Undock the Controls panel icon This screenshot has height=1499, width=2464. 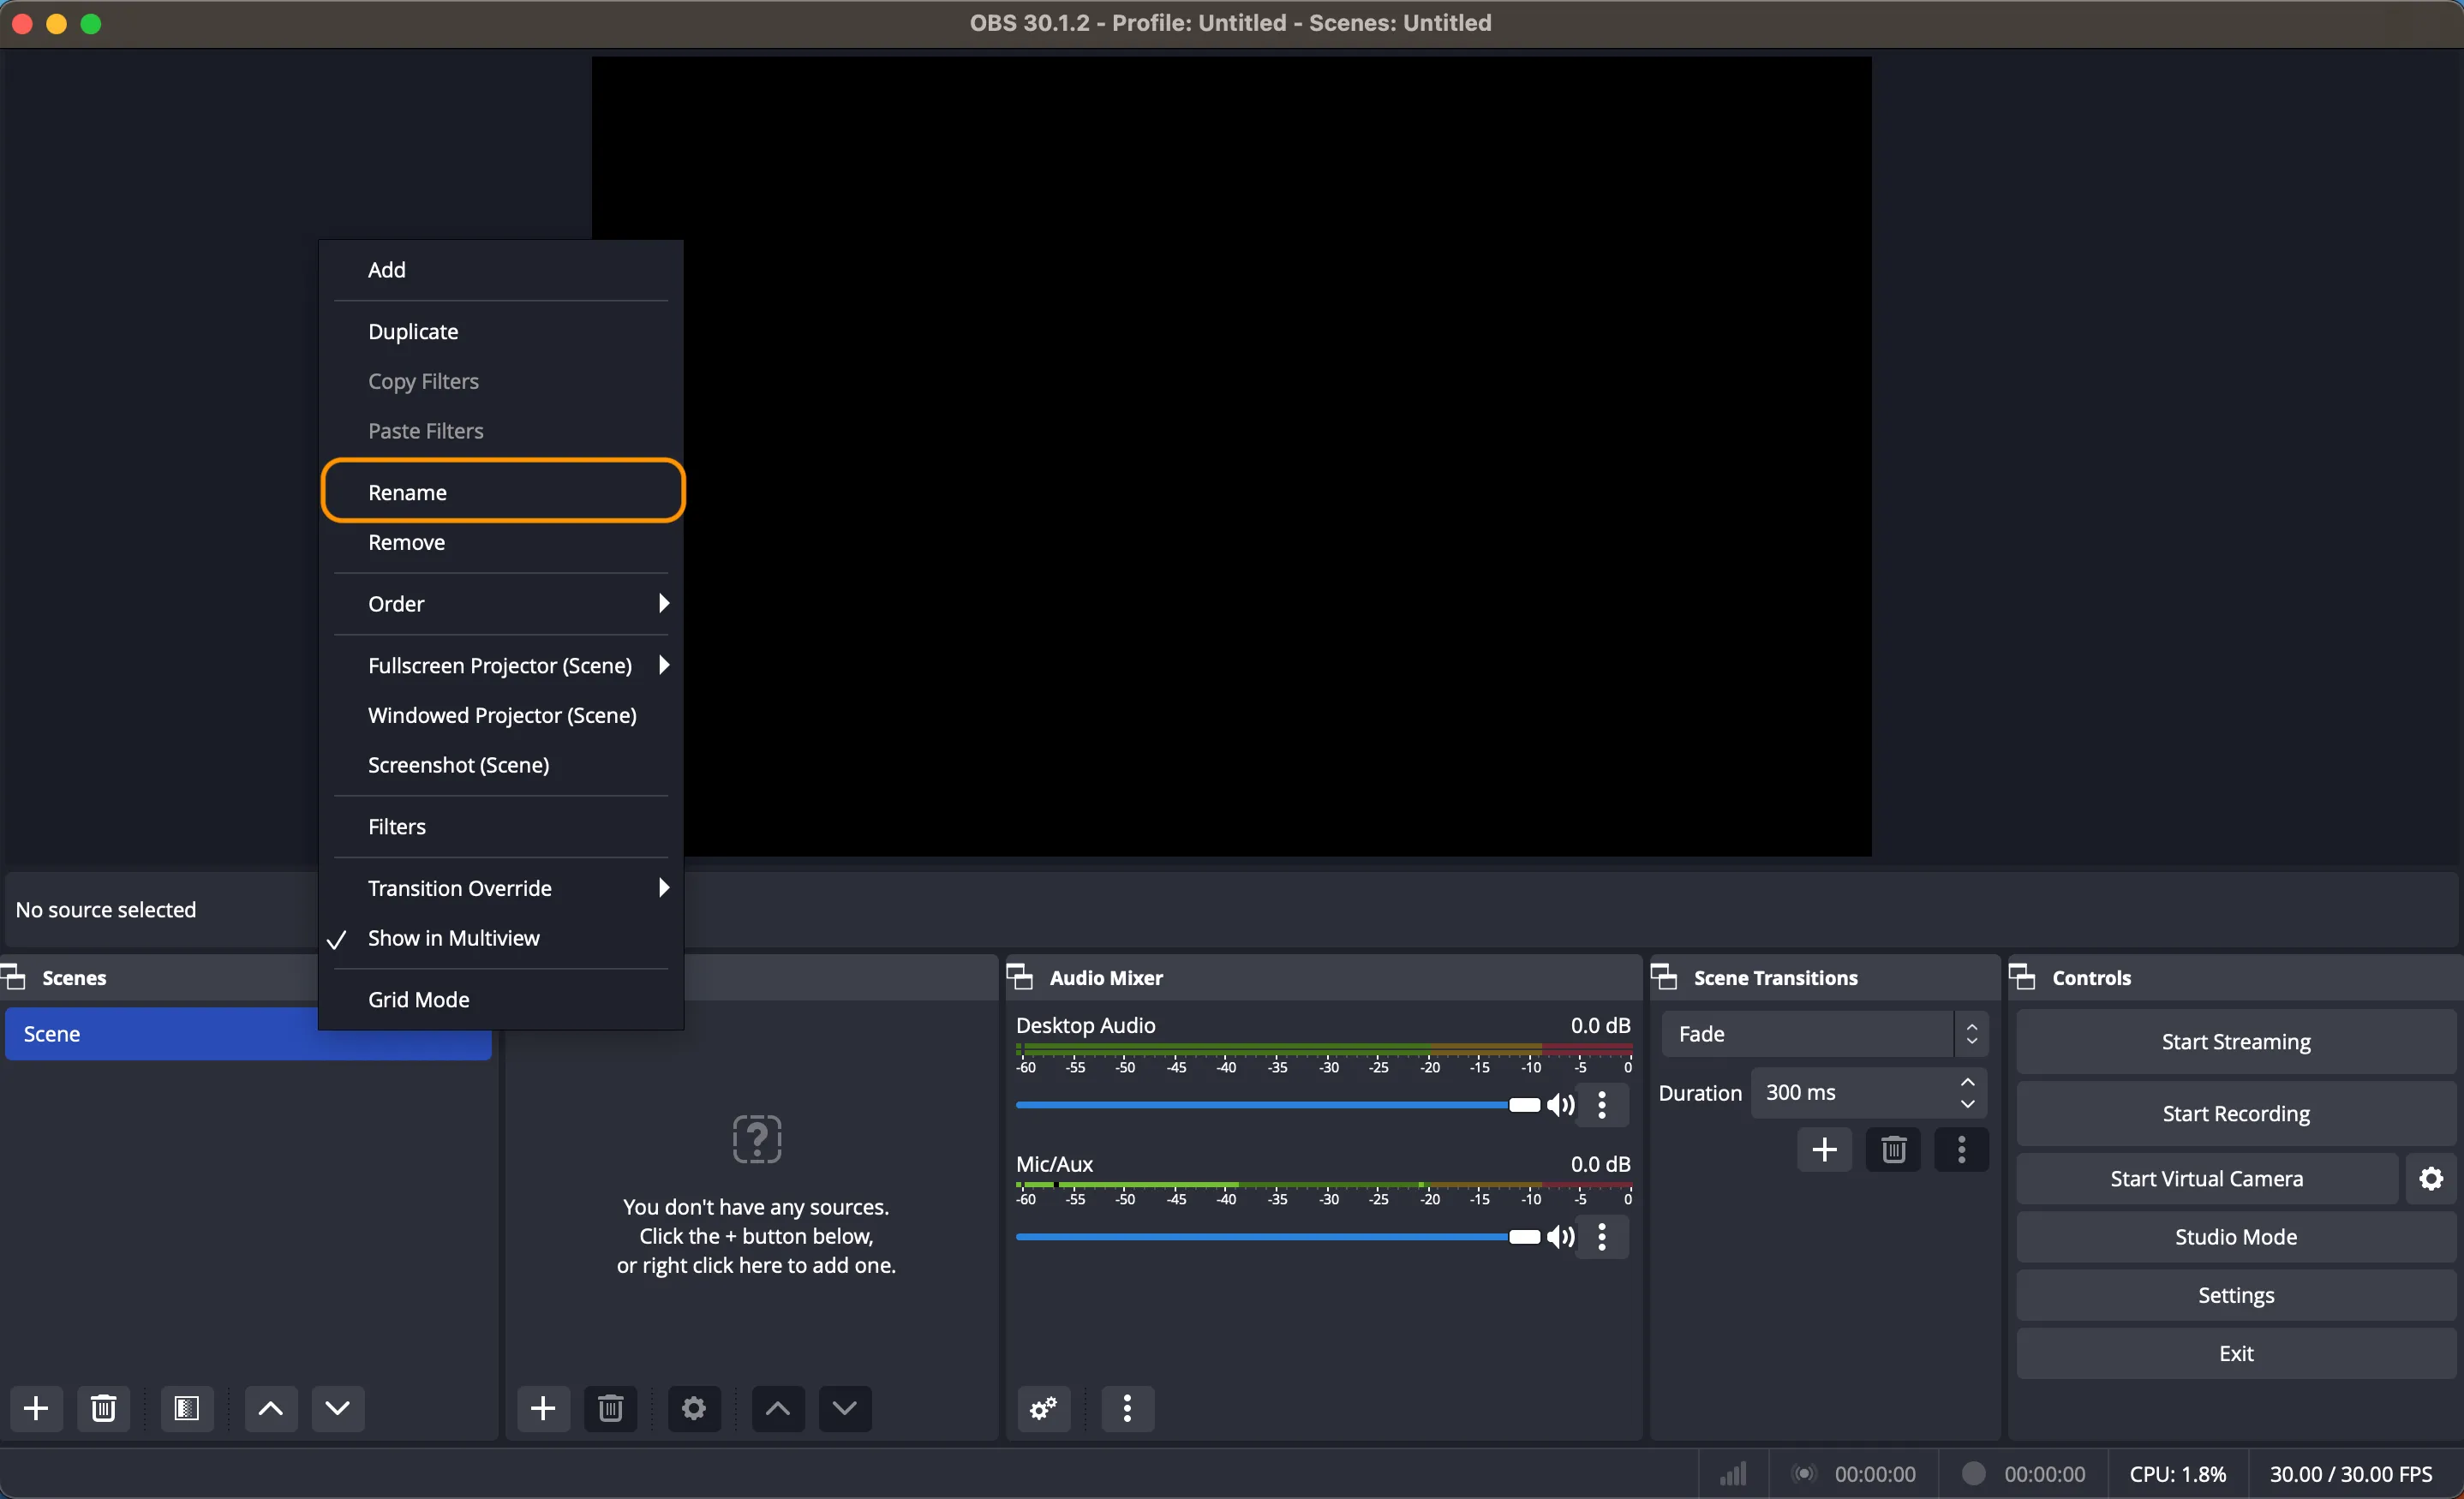(x=2022, y=977)
